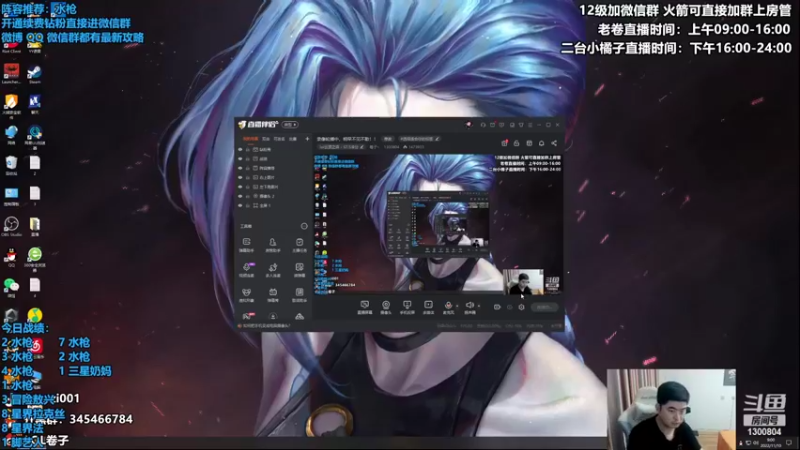
Task: Switch to the fourth scene tab
Action: (293, 139)
